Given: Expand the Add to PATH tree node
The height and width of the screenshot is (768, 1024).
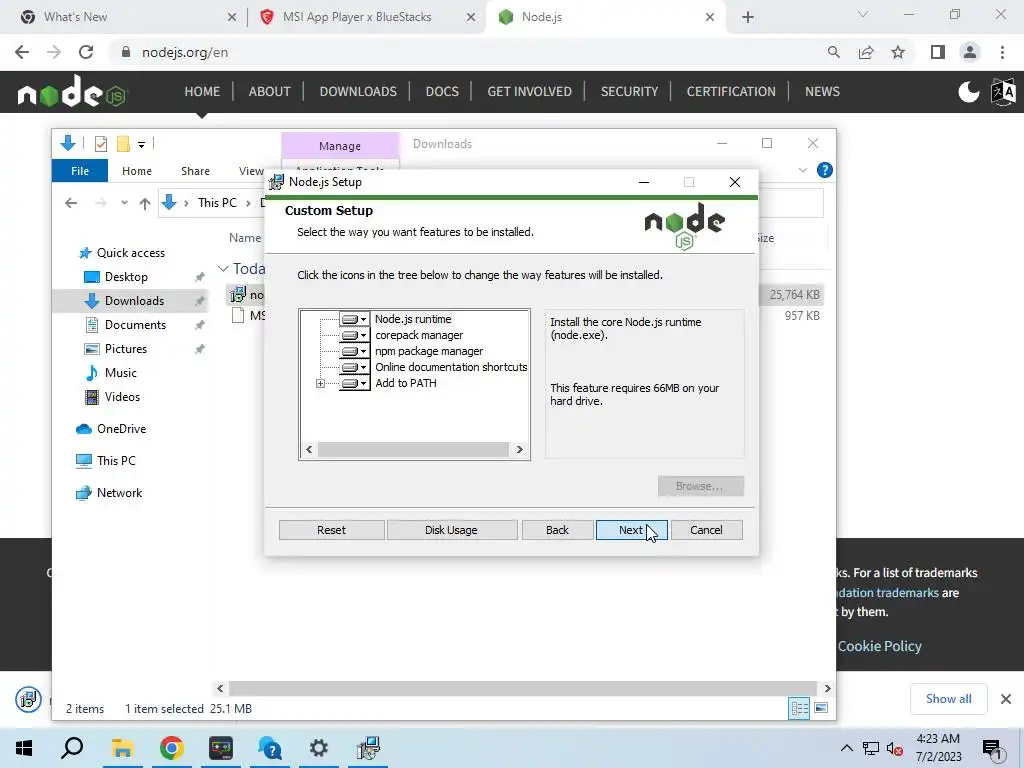Looking at the screenshot, I should (x=320, y=383).
